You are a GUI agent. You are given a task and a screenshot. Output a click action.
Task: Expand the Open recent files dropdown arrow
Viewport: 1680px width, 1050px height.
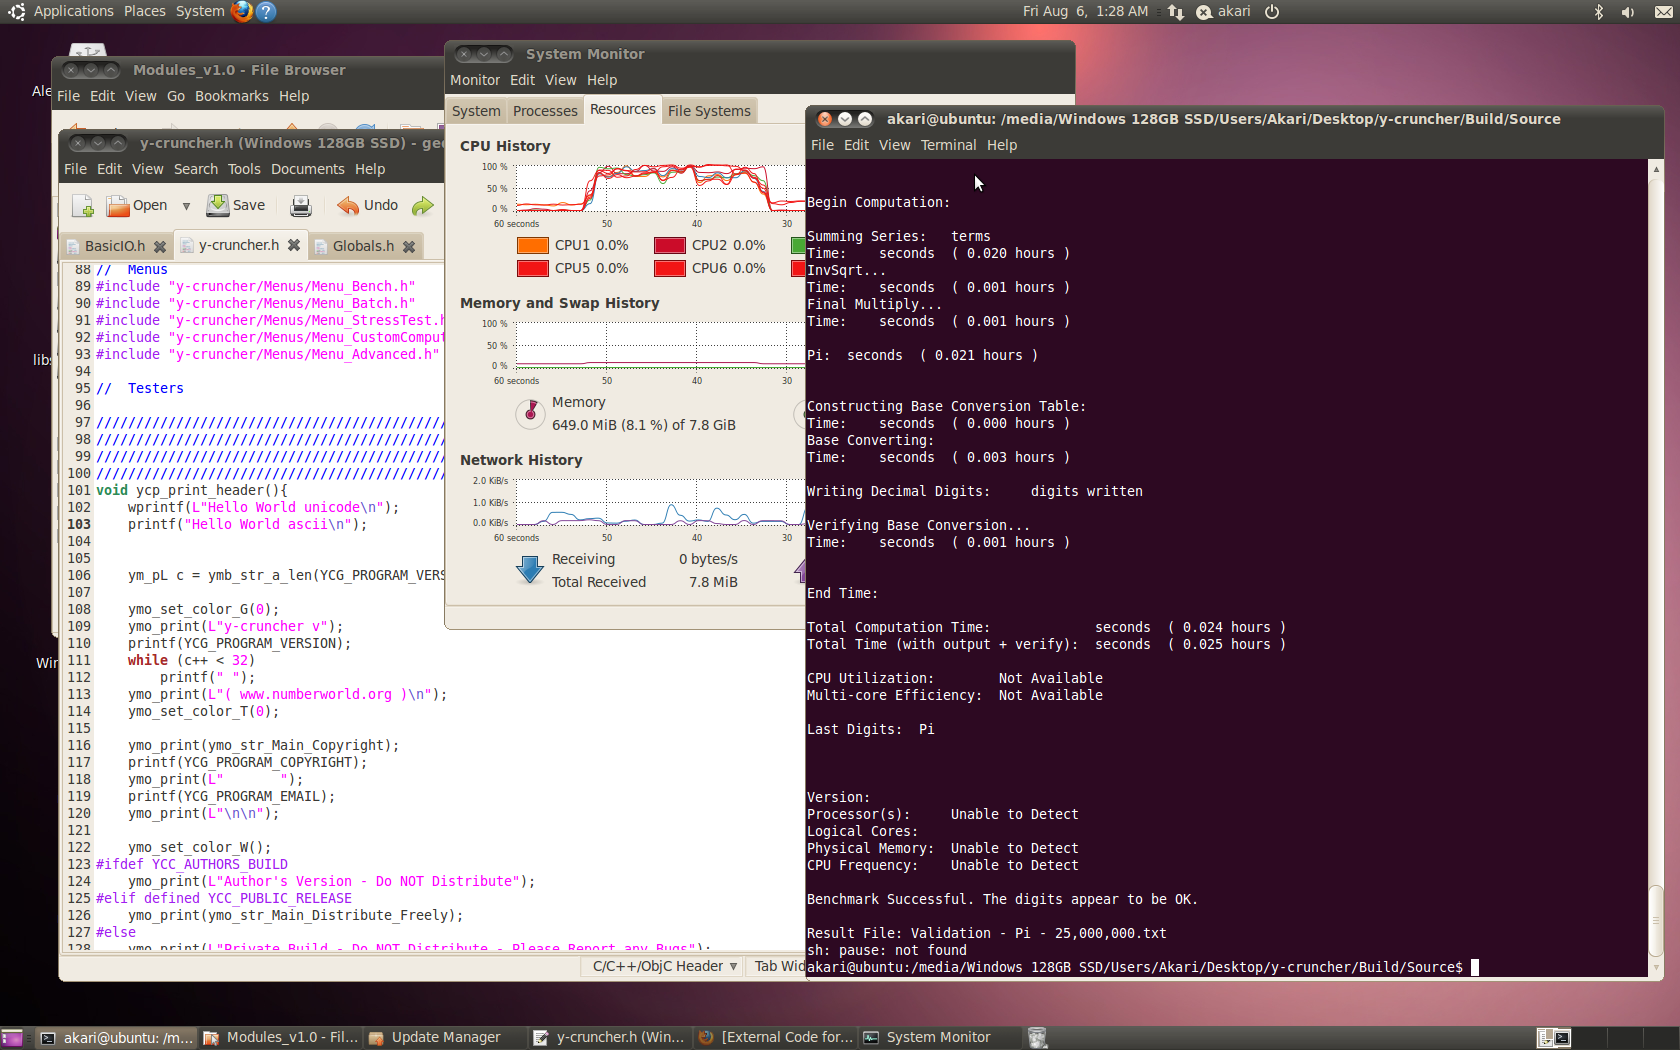(186, 206)
